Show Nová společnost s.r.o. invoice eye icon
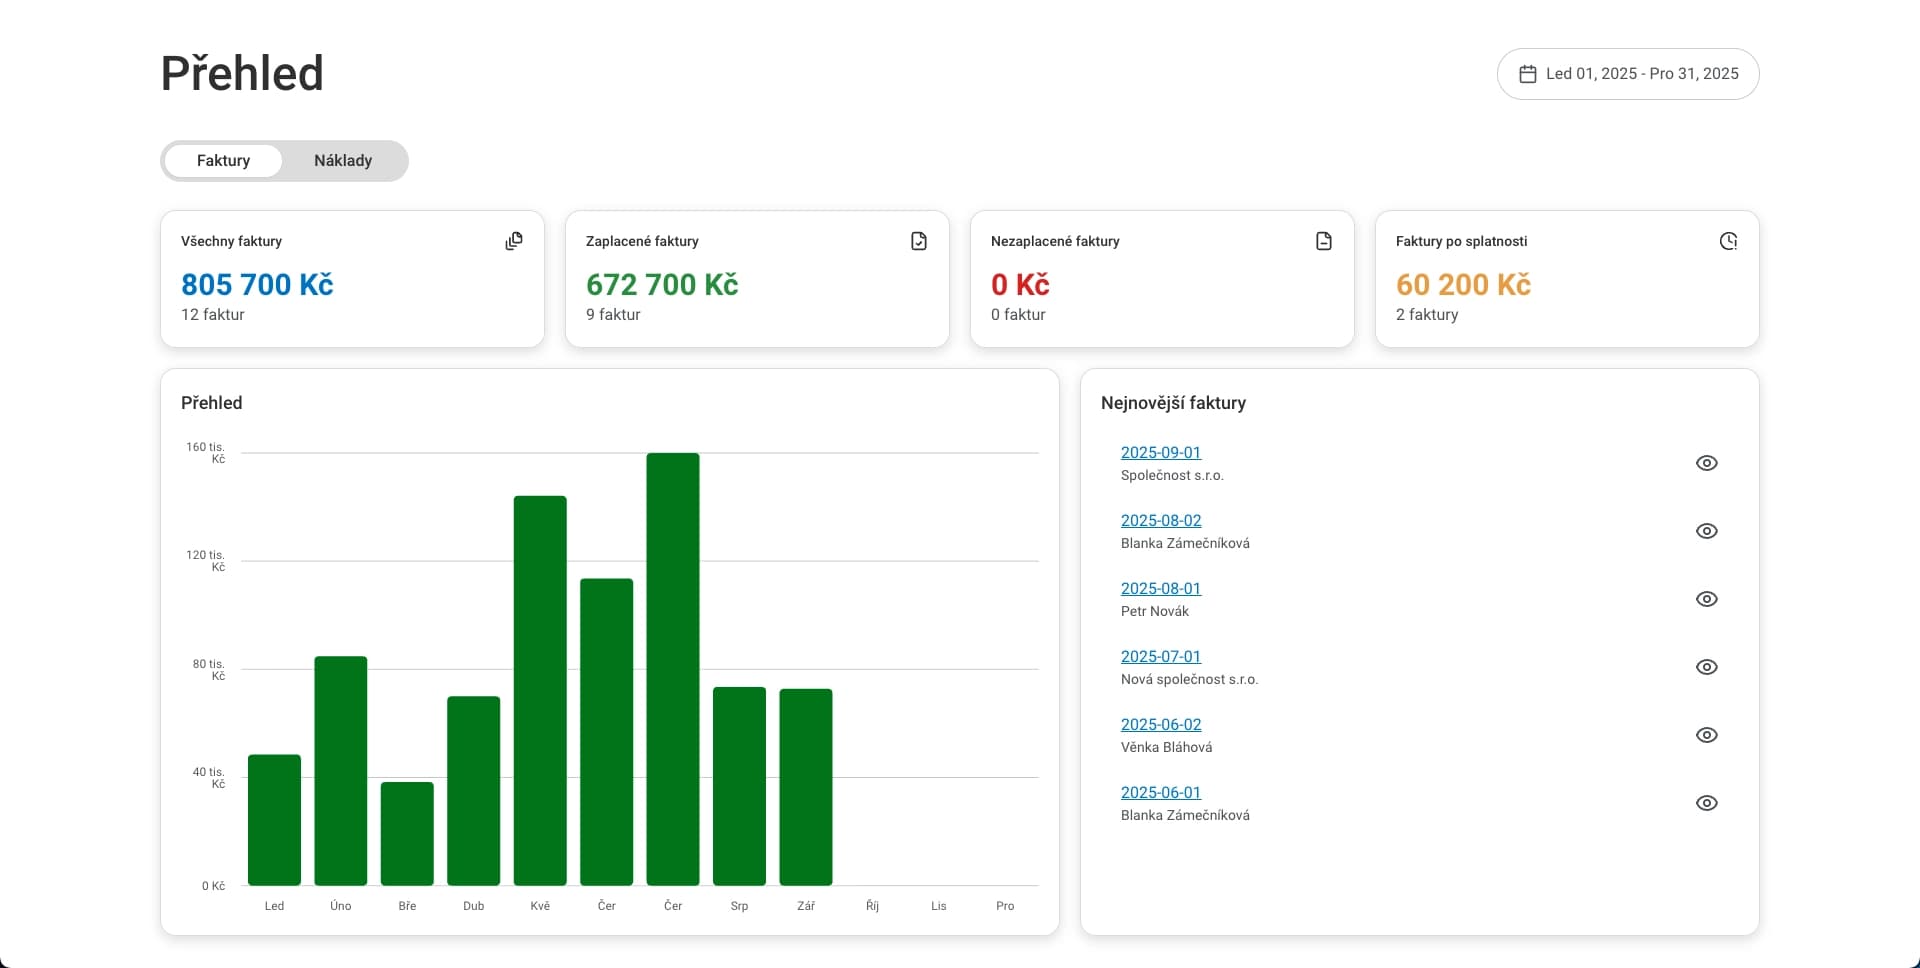Screen dimensions: 1920x968 pyautogui.click(x=1707, y=667)
